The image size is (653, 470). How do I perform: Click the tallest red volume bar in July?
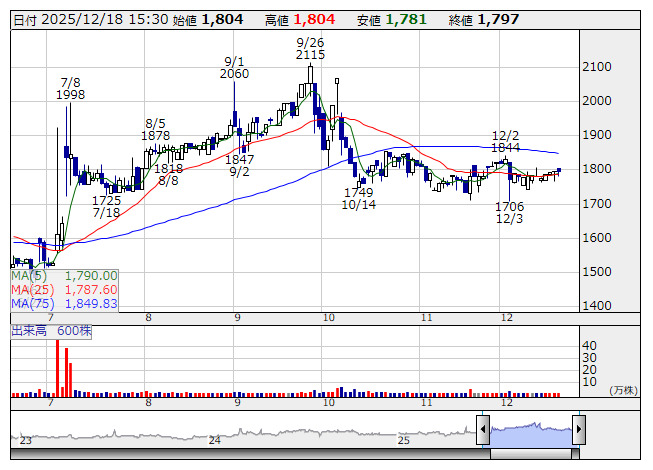pyautogui.click(x=58, y=368)
